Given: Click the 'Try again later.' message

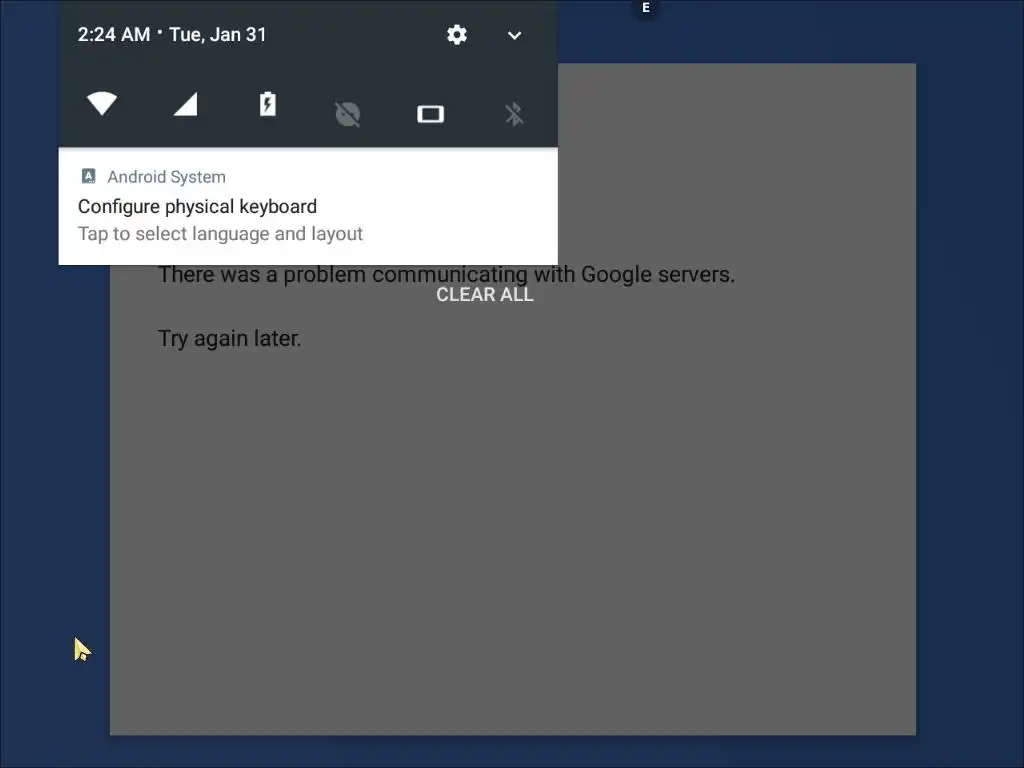Looking at the screenshot, I should click(229, 338).
